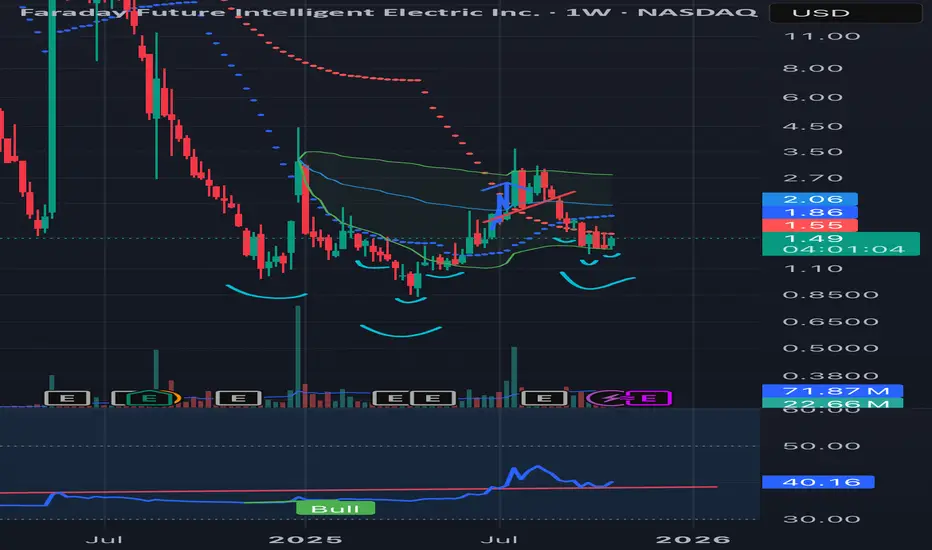Select the 1.86 blue price label
The width and height of the screenshot is (932, 550).
[810, 212]
